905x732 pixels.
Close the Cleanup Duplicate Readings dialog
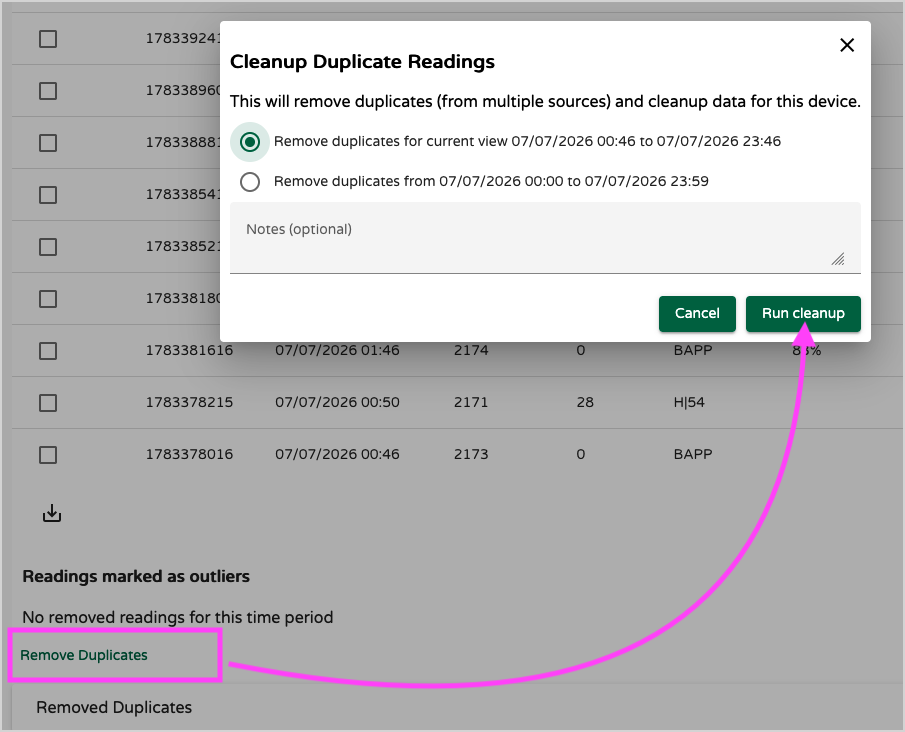[x=847, y=45]
